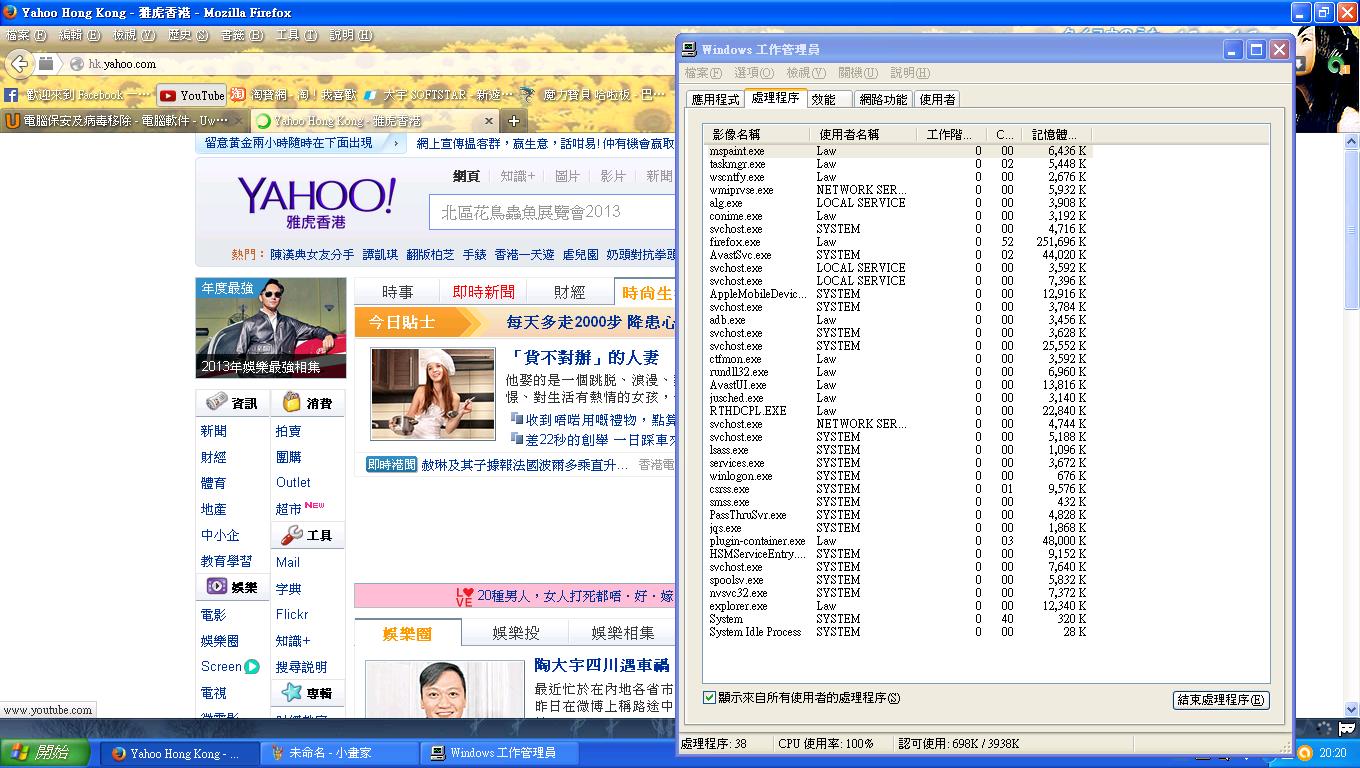Open the 資訊 newspaper icon section
Screen dimensions: 1360x768
[x=232, y=403]
